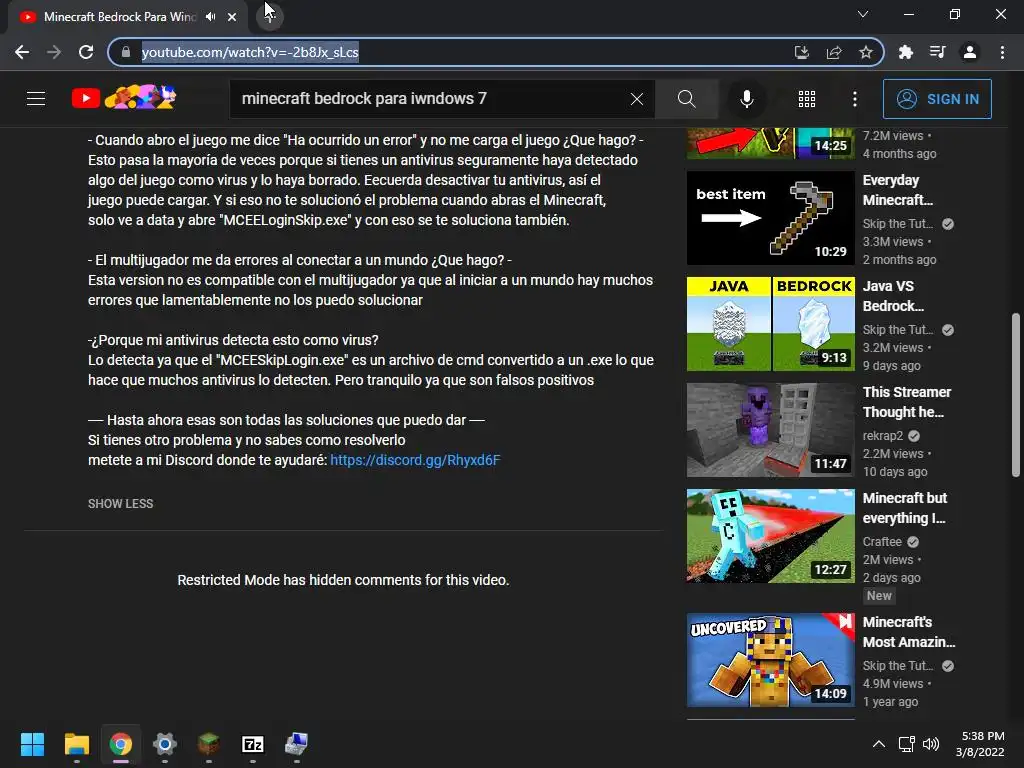Open Java VS Bedrock thumbnail
Screen dimensions: 1024x768
point(771,324)
